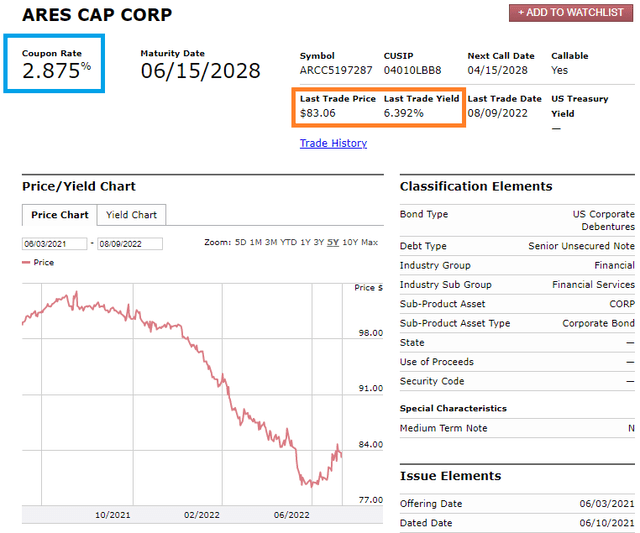Click the Issue Elements heading
Image resolution: width=640 pixels, height=533 pixels.
tap(450, 476)
